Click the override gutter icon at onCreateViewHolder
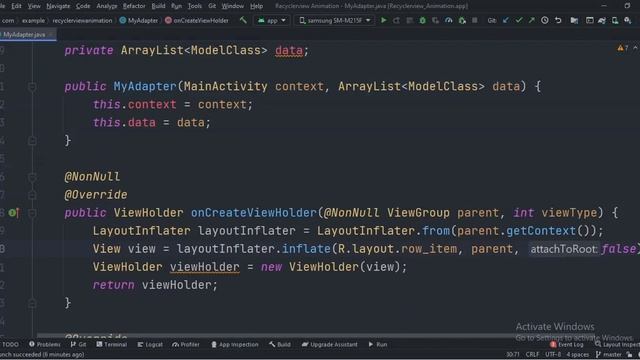This screenshot has width=640, height=360. (13, 213)
